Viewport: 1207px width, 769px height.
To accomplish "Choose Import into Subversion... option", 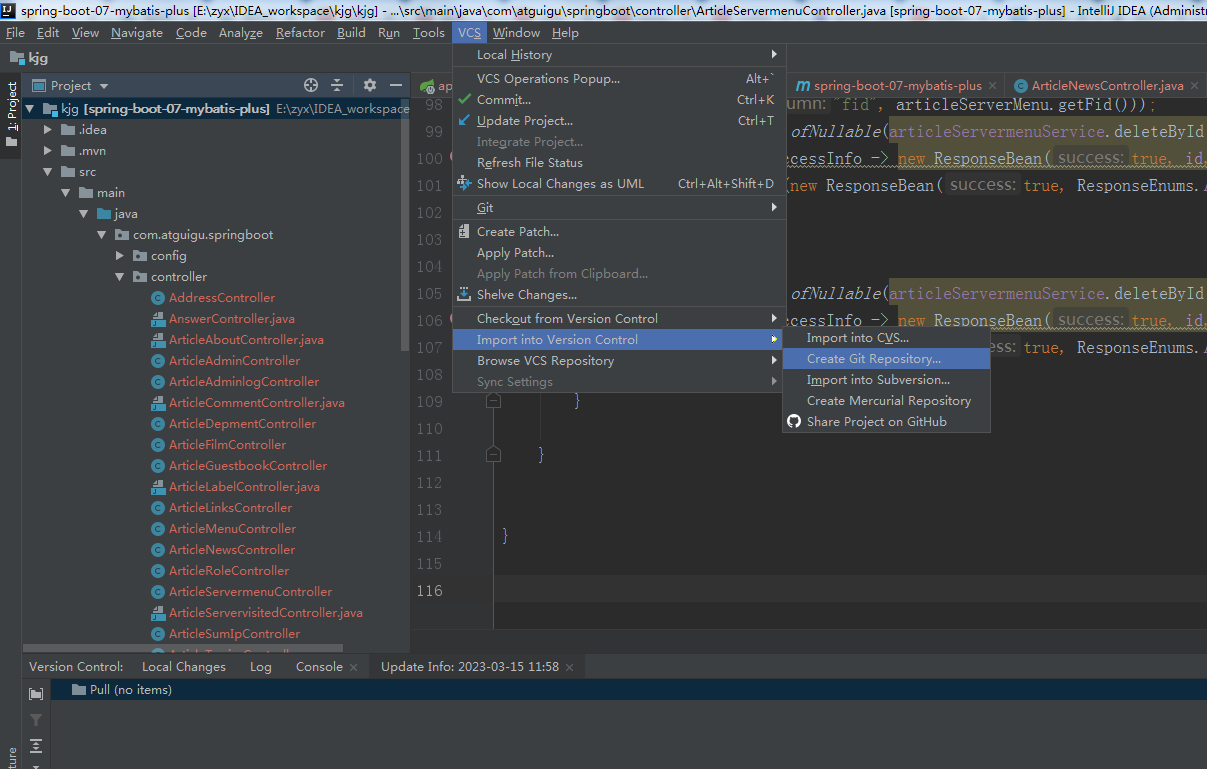I will 886,380.
